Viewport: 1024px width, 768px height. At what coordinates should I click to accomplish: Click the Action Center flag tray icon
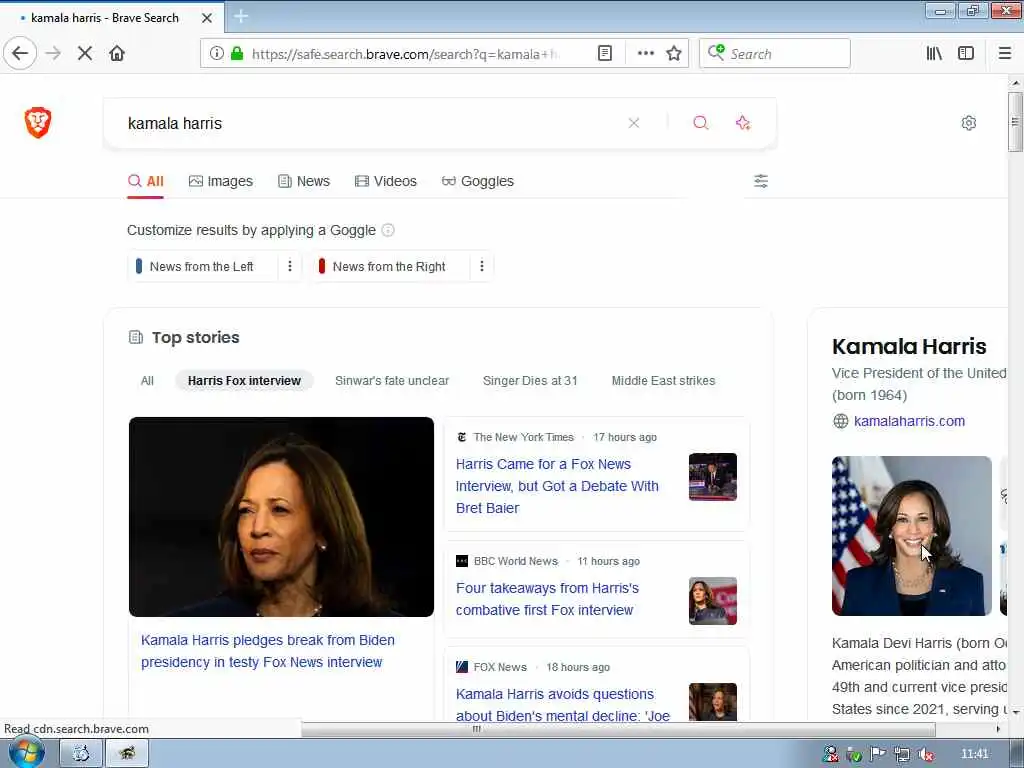(x=878, y=754)
